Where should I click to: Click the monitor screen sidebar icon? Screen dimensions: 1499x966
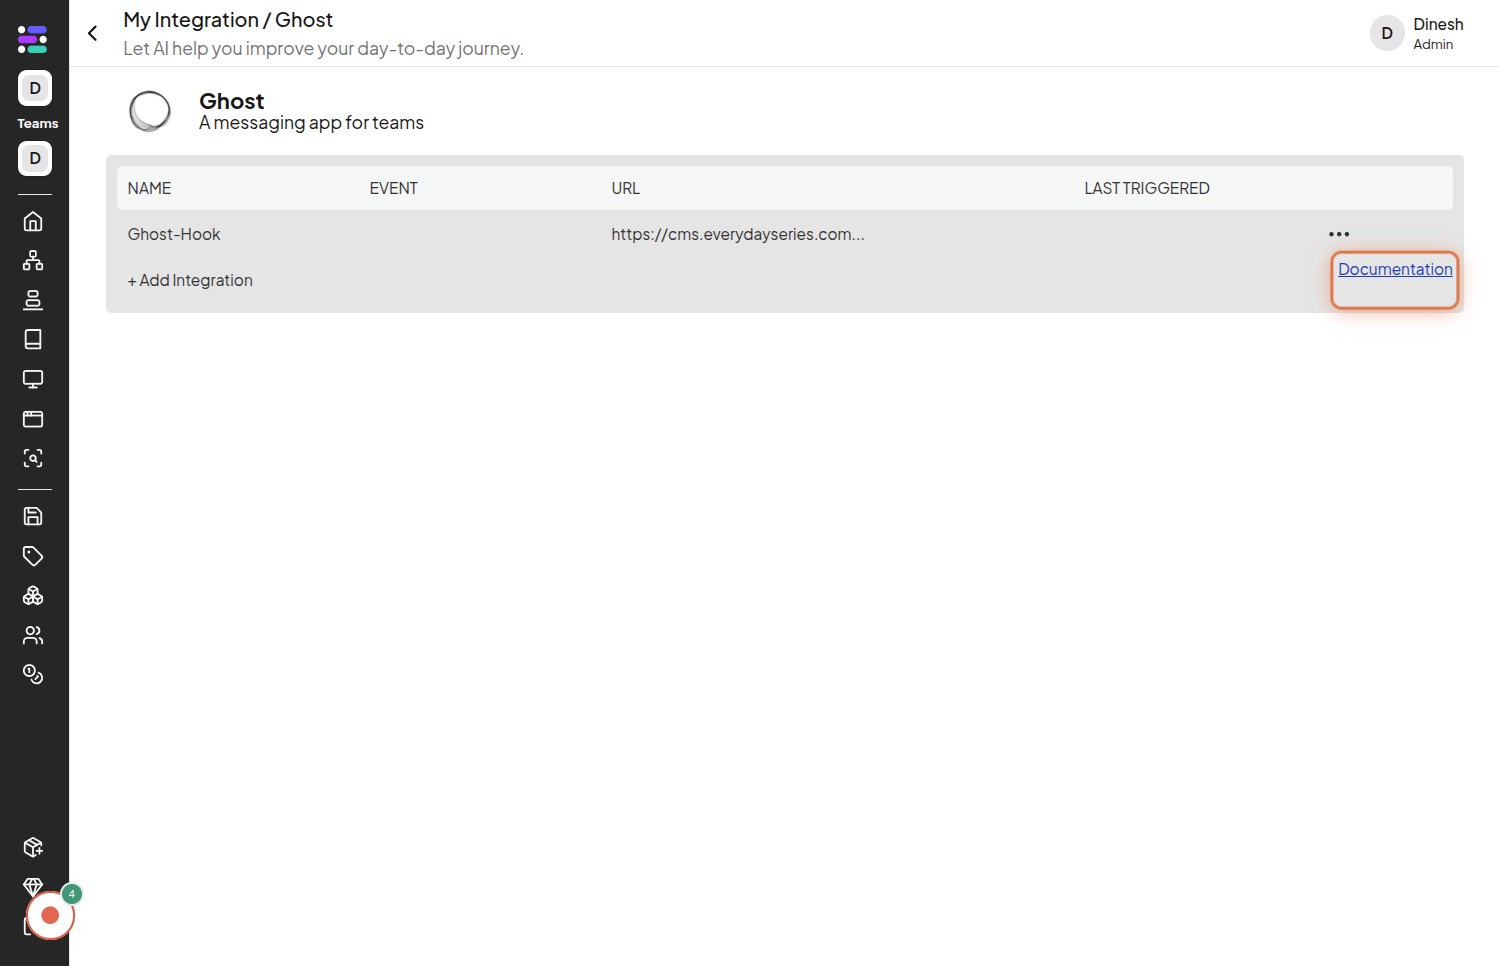33,379
